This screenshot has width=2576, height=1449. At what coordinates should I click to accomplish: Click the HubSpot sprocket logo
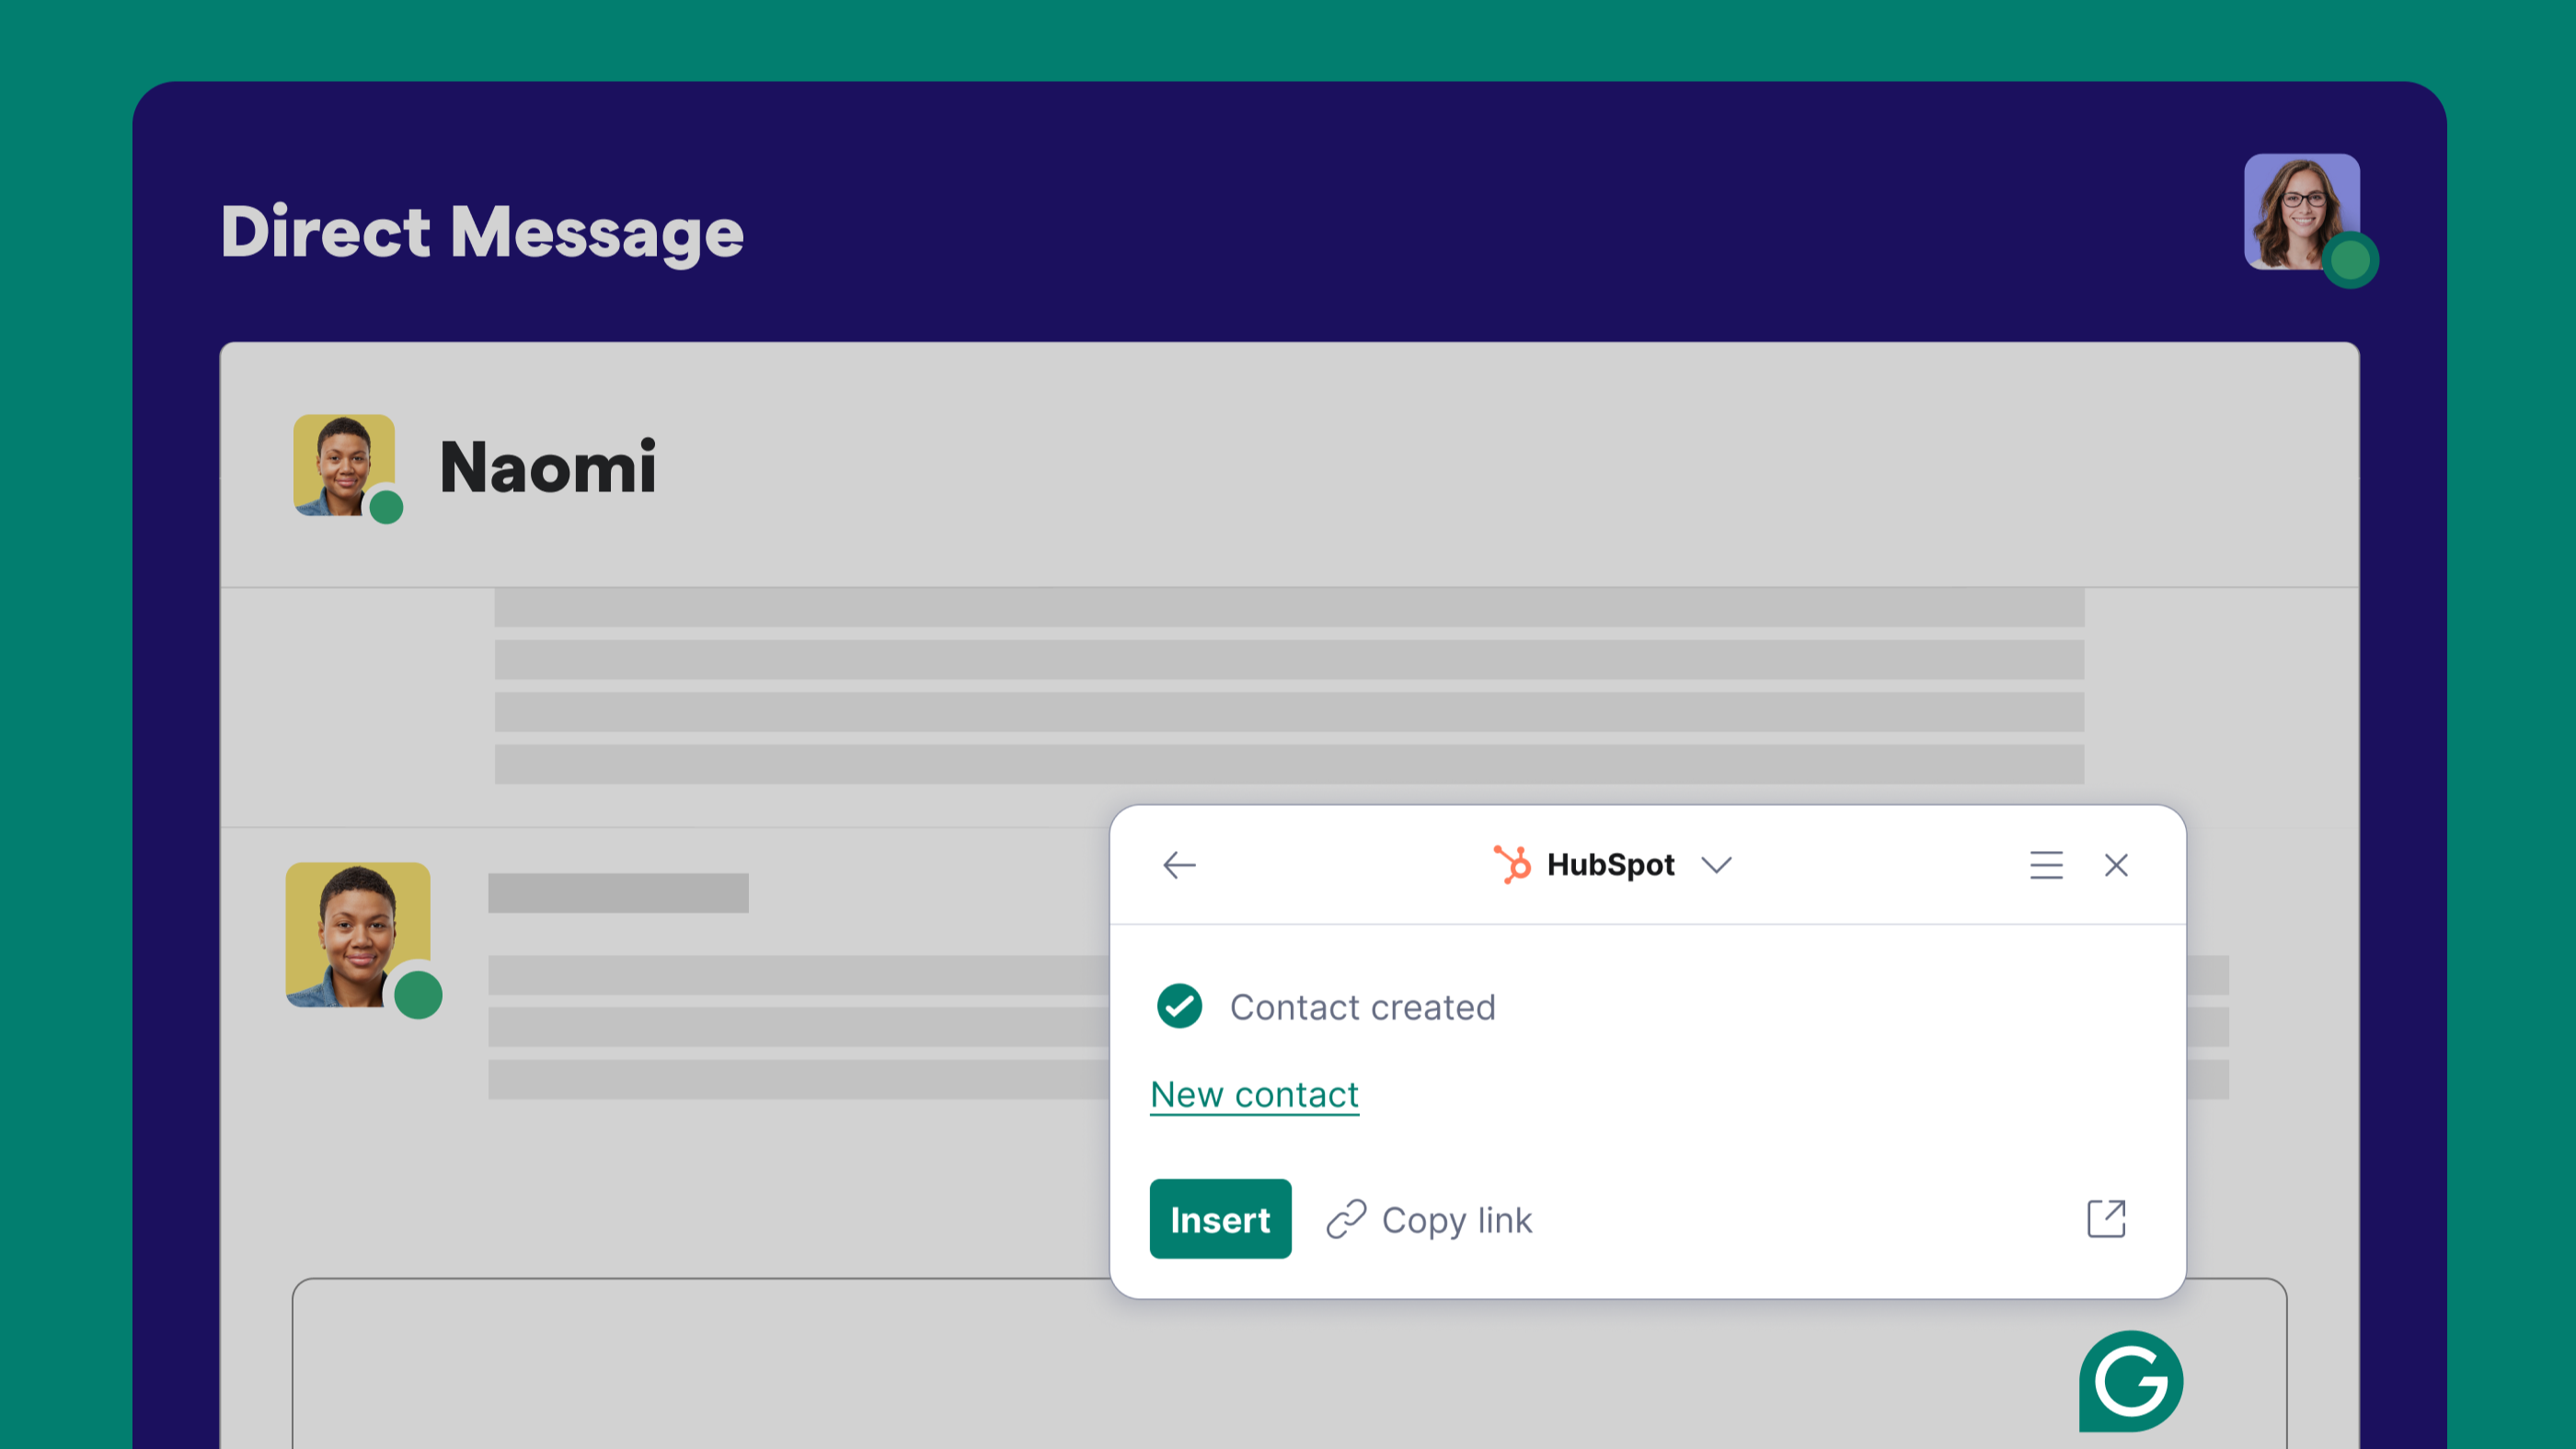pyautogui.click(x=1512, y=864)
